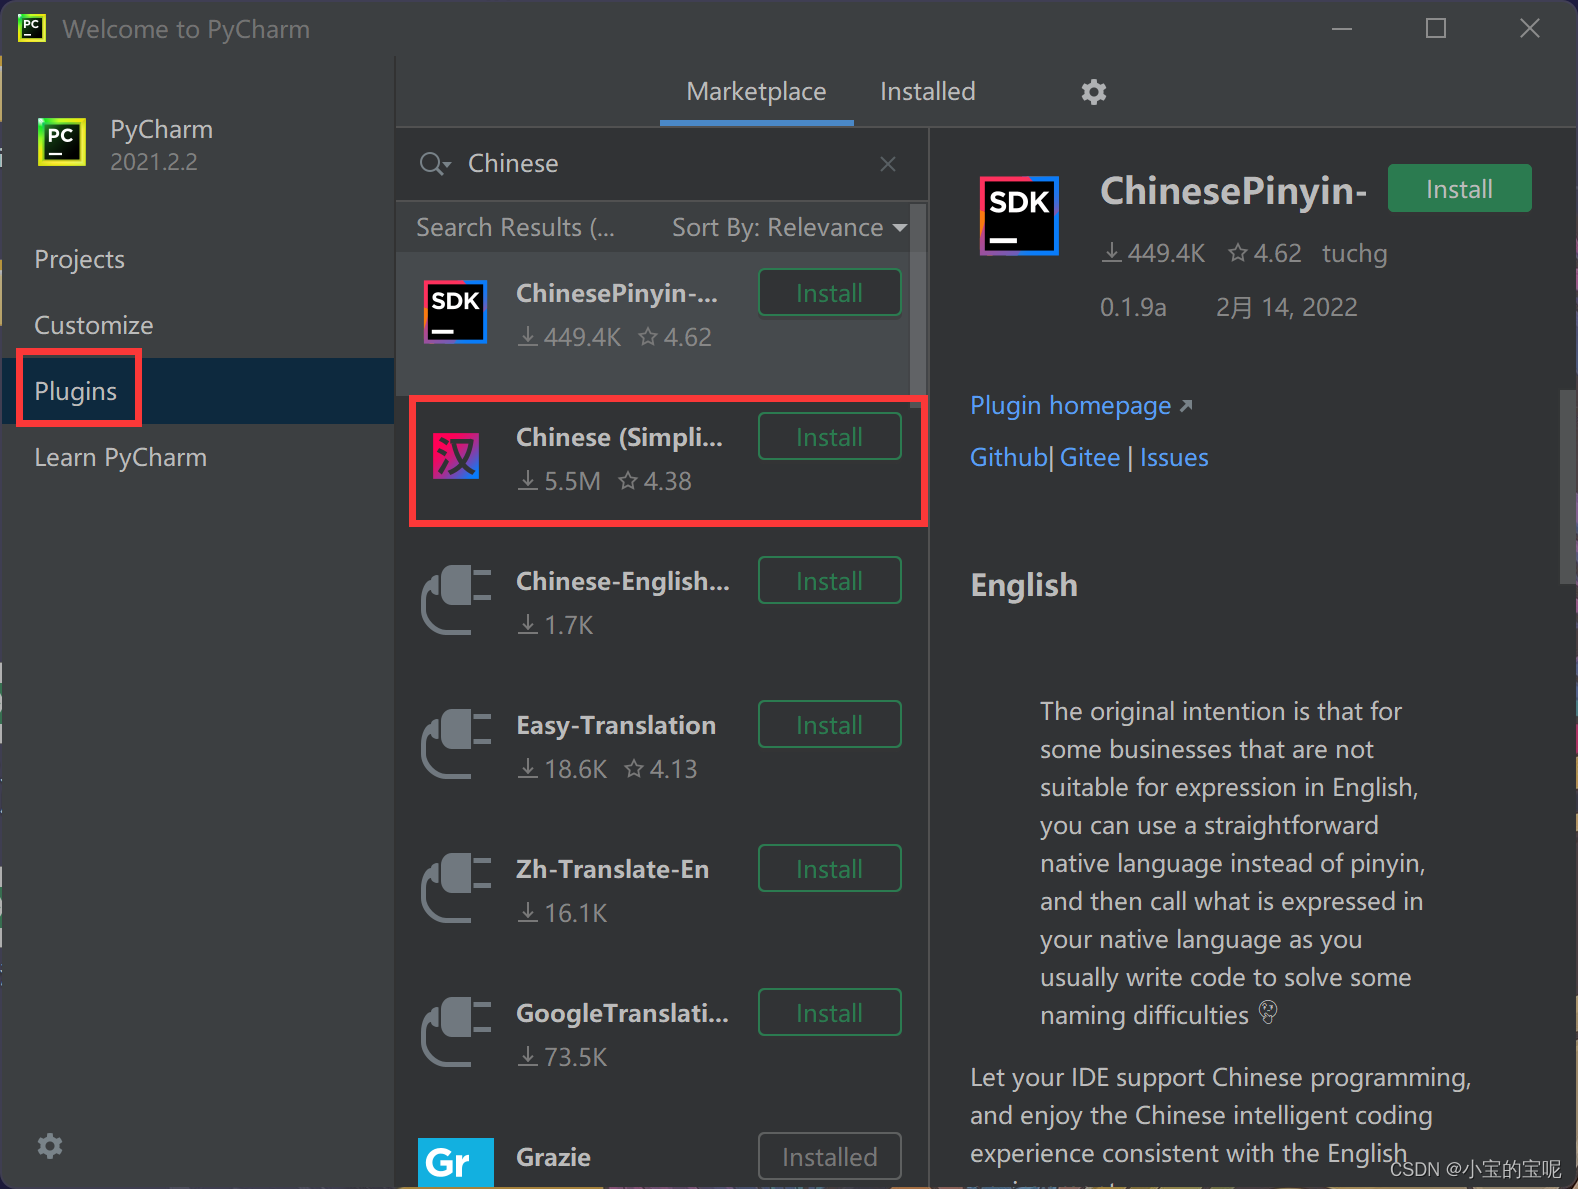Select the Zh-Translate-En entry name

point(612,869)
